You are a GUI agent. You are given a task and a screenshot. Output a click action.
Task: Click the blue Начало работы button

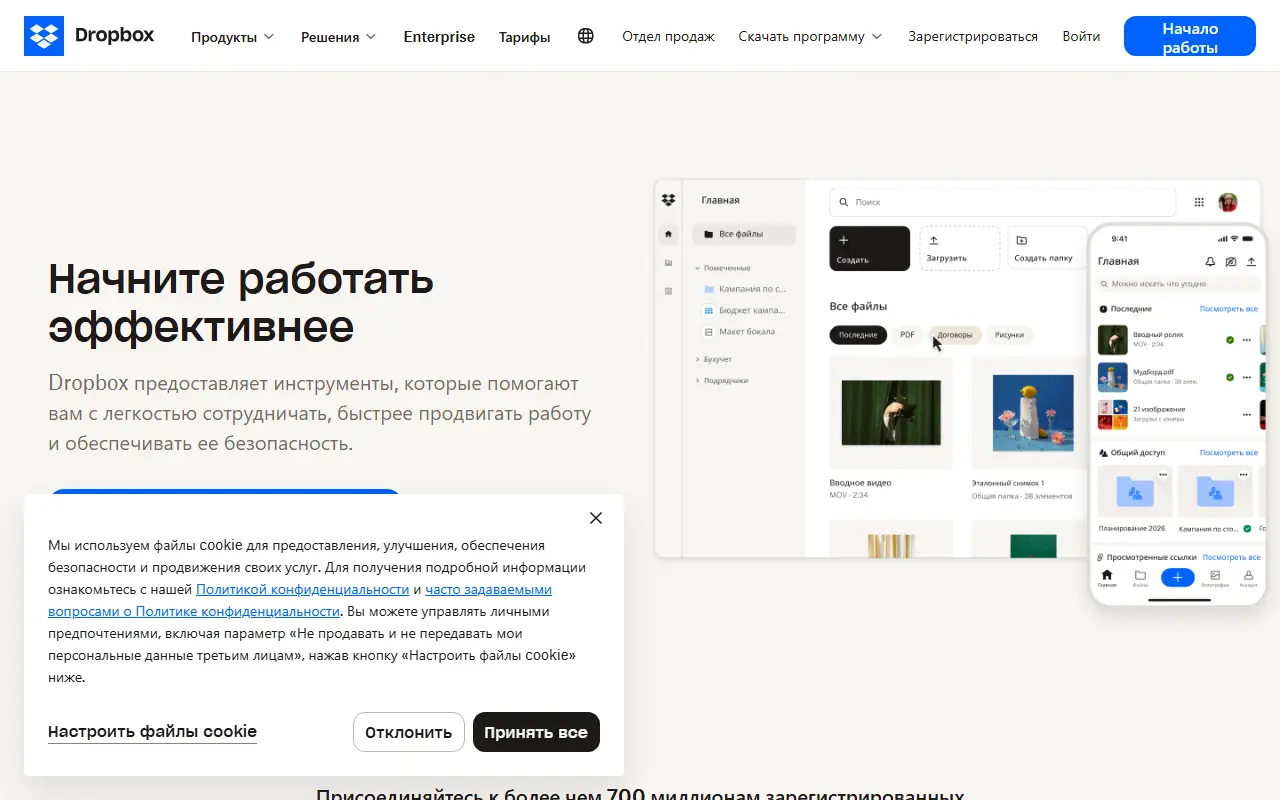point(1190,36)
